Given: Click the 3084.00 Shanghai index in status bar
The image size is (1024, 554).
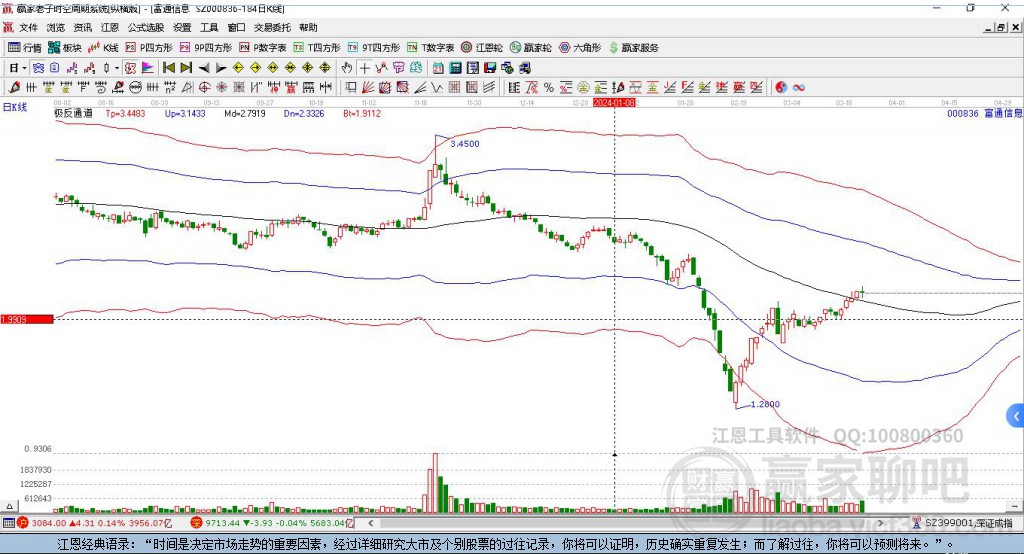Looking at the screenshot, I should click(46, 523).
